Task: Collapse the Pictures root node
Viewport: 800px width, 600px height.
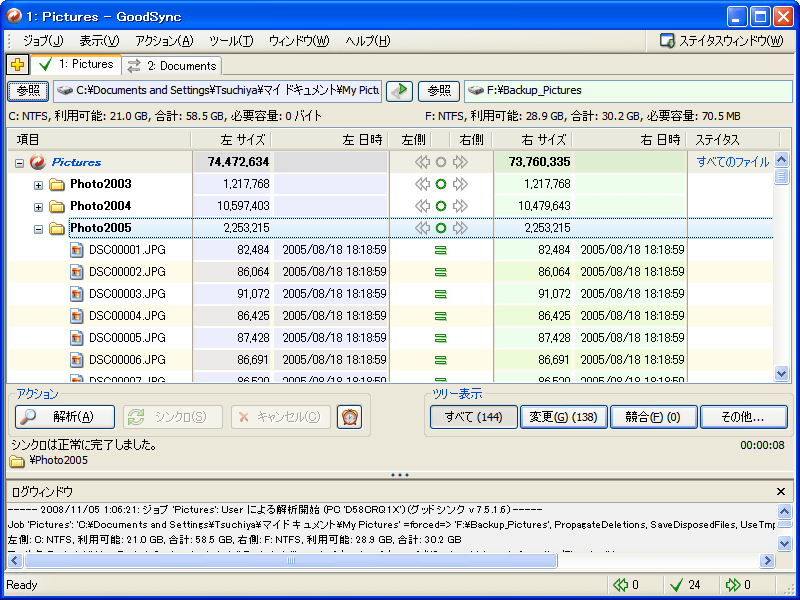Action: pyautogui.click(x=19, y=164)
